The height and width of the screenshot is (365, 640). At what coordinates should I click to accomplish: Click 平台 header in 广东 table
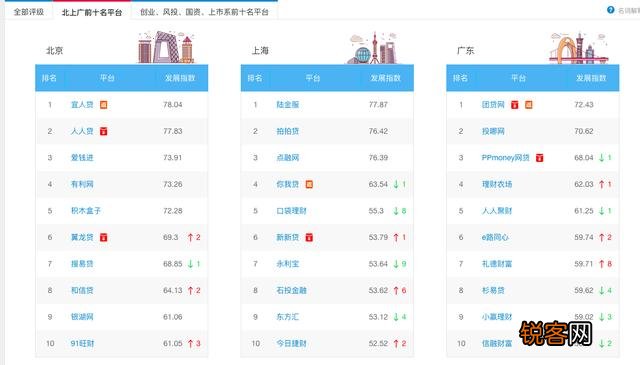[x=518, y=78]
